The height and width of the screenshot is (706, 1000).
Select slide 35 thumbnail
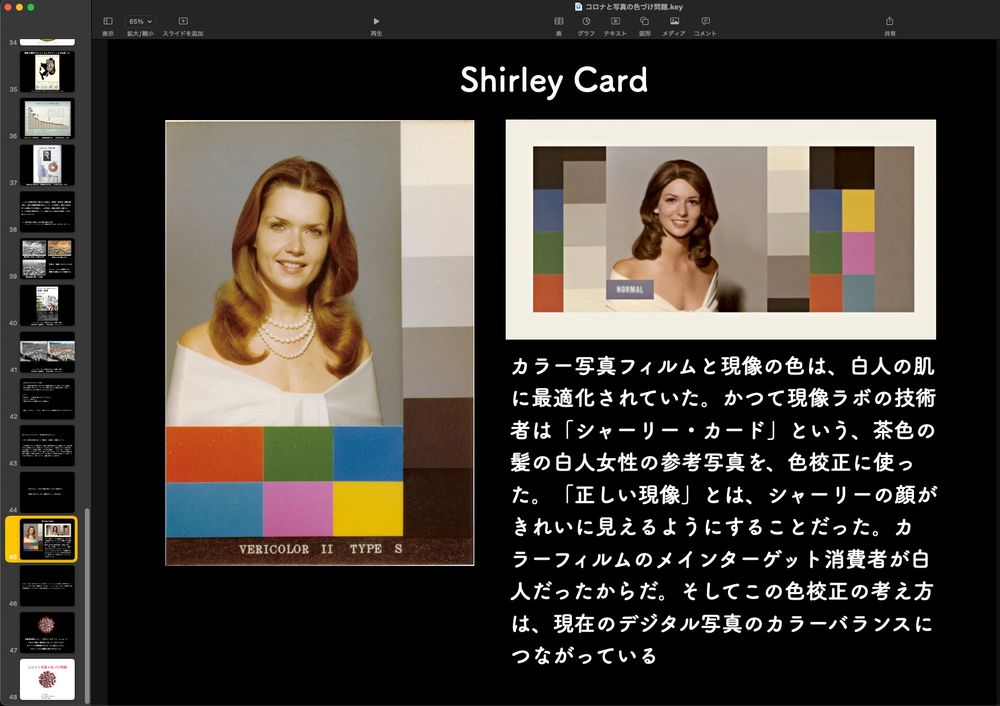point(47,72)
